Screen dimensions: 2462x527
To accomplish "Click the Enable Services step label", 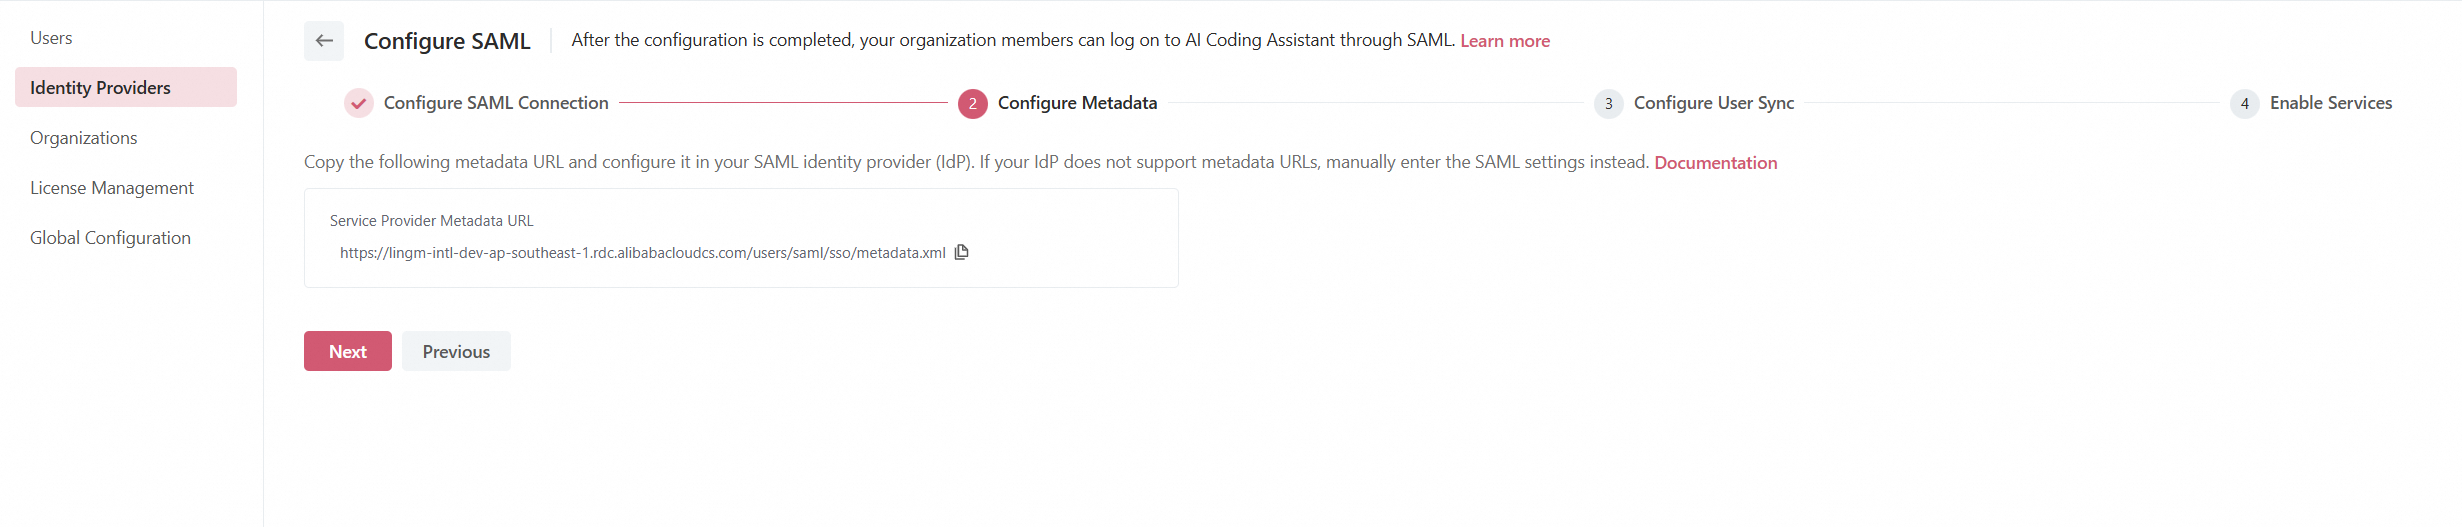I will 2330,103.
